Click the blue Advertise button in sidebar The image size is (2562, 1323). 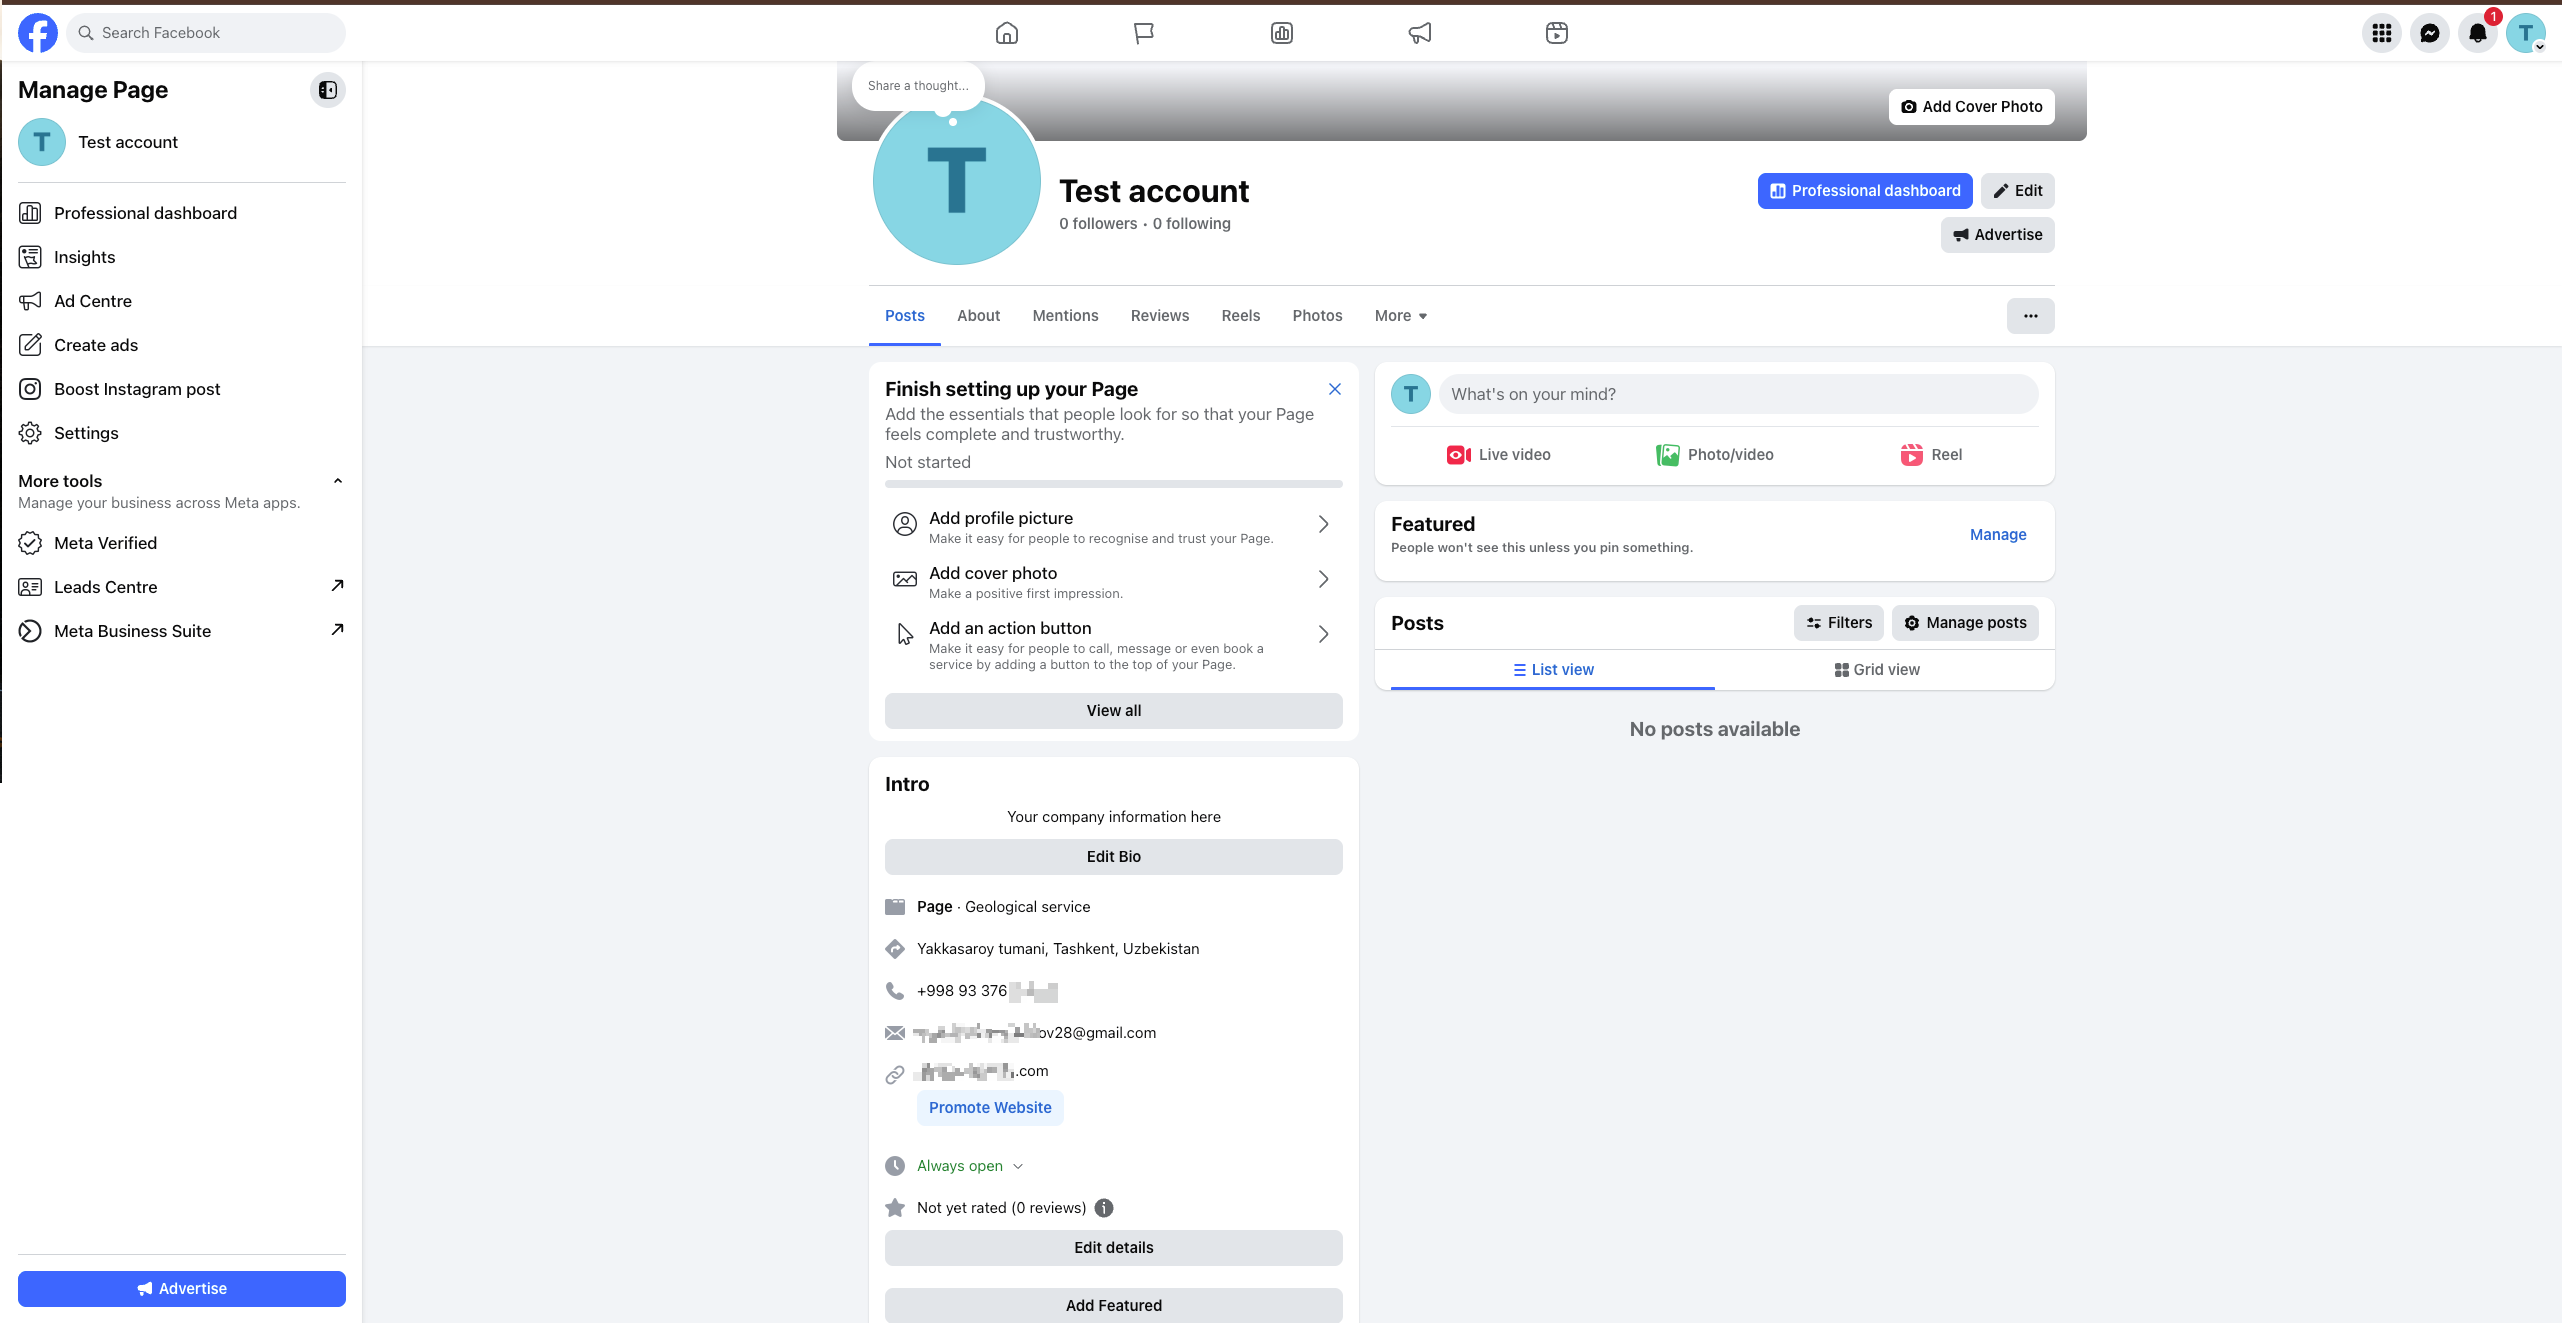pos(182,1289)
